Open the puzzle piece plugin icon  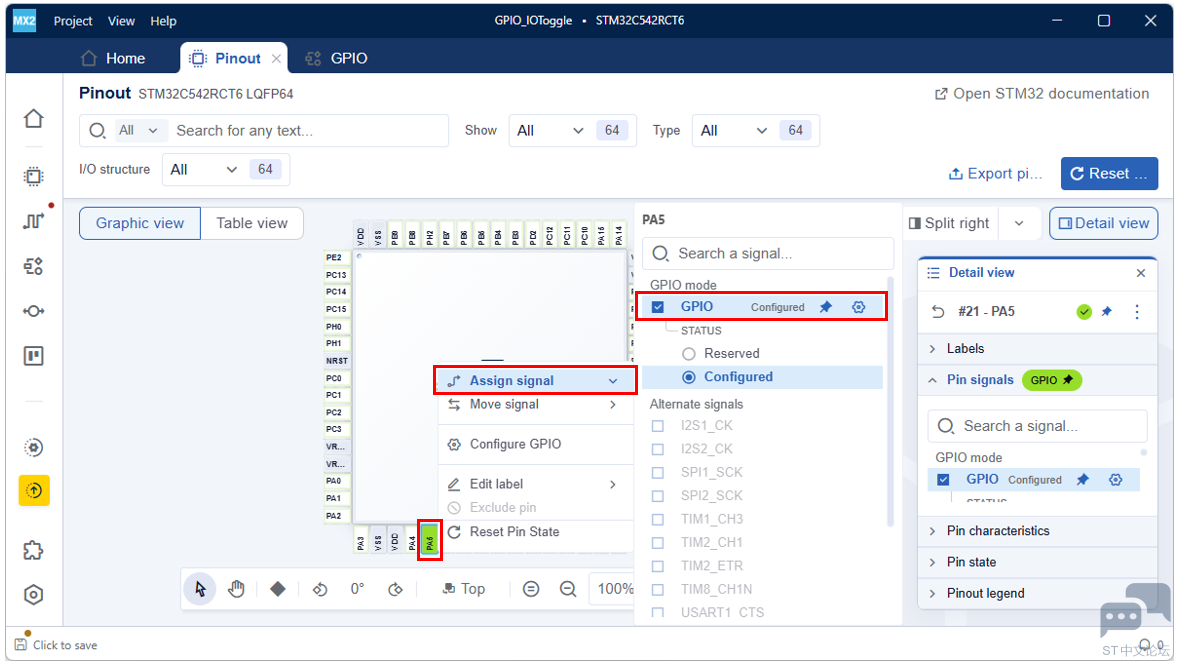[34, 550]
